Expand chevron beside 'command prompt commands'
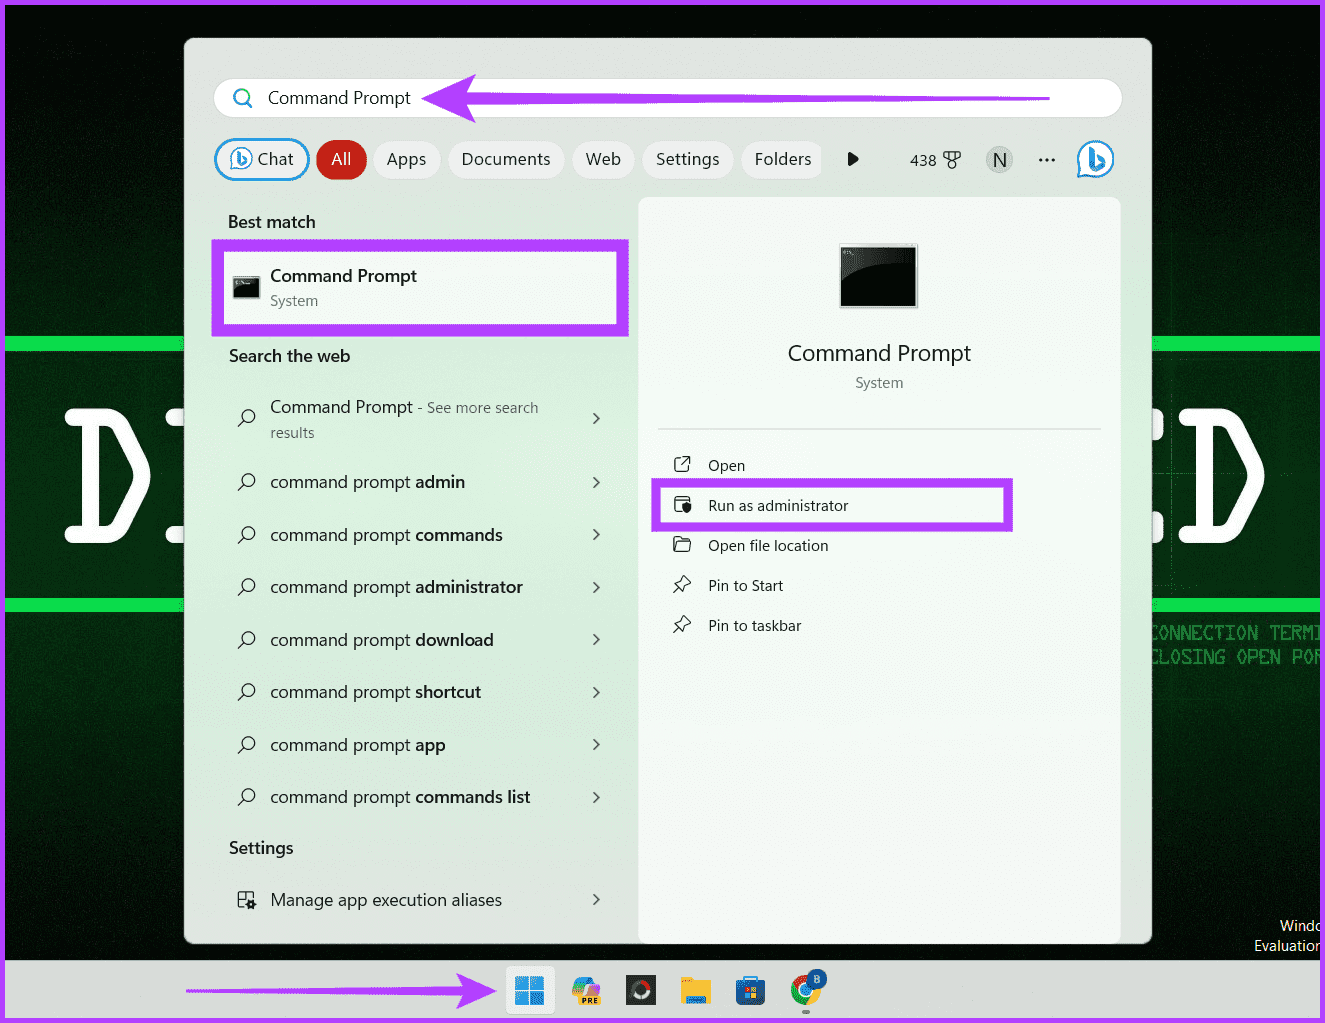Image resolution: width=1325 pixels, height=1023 pixels. click(x=596, y=535)
